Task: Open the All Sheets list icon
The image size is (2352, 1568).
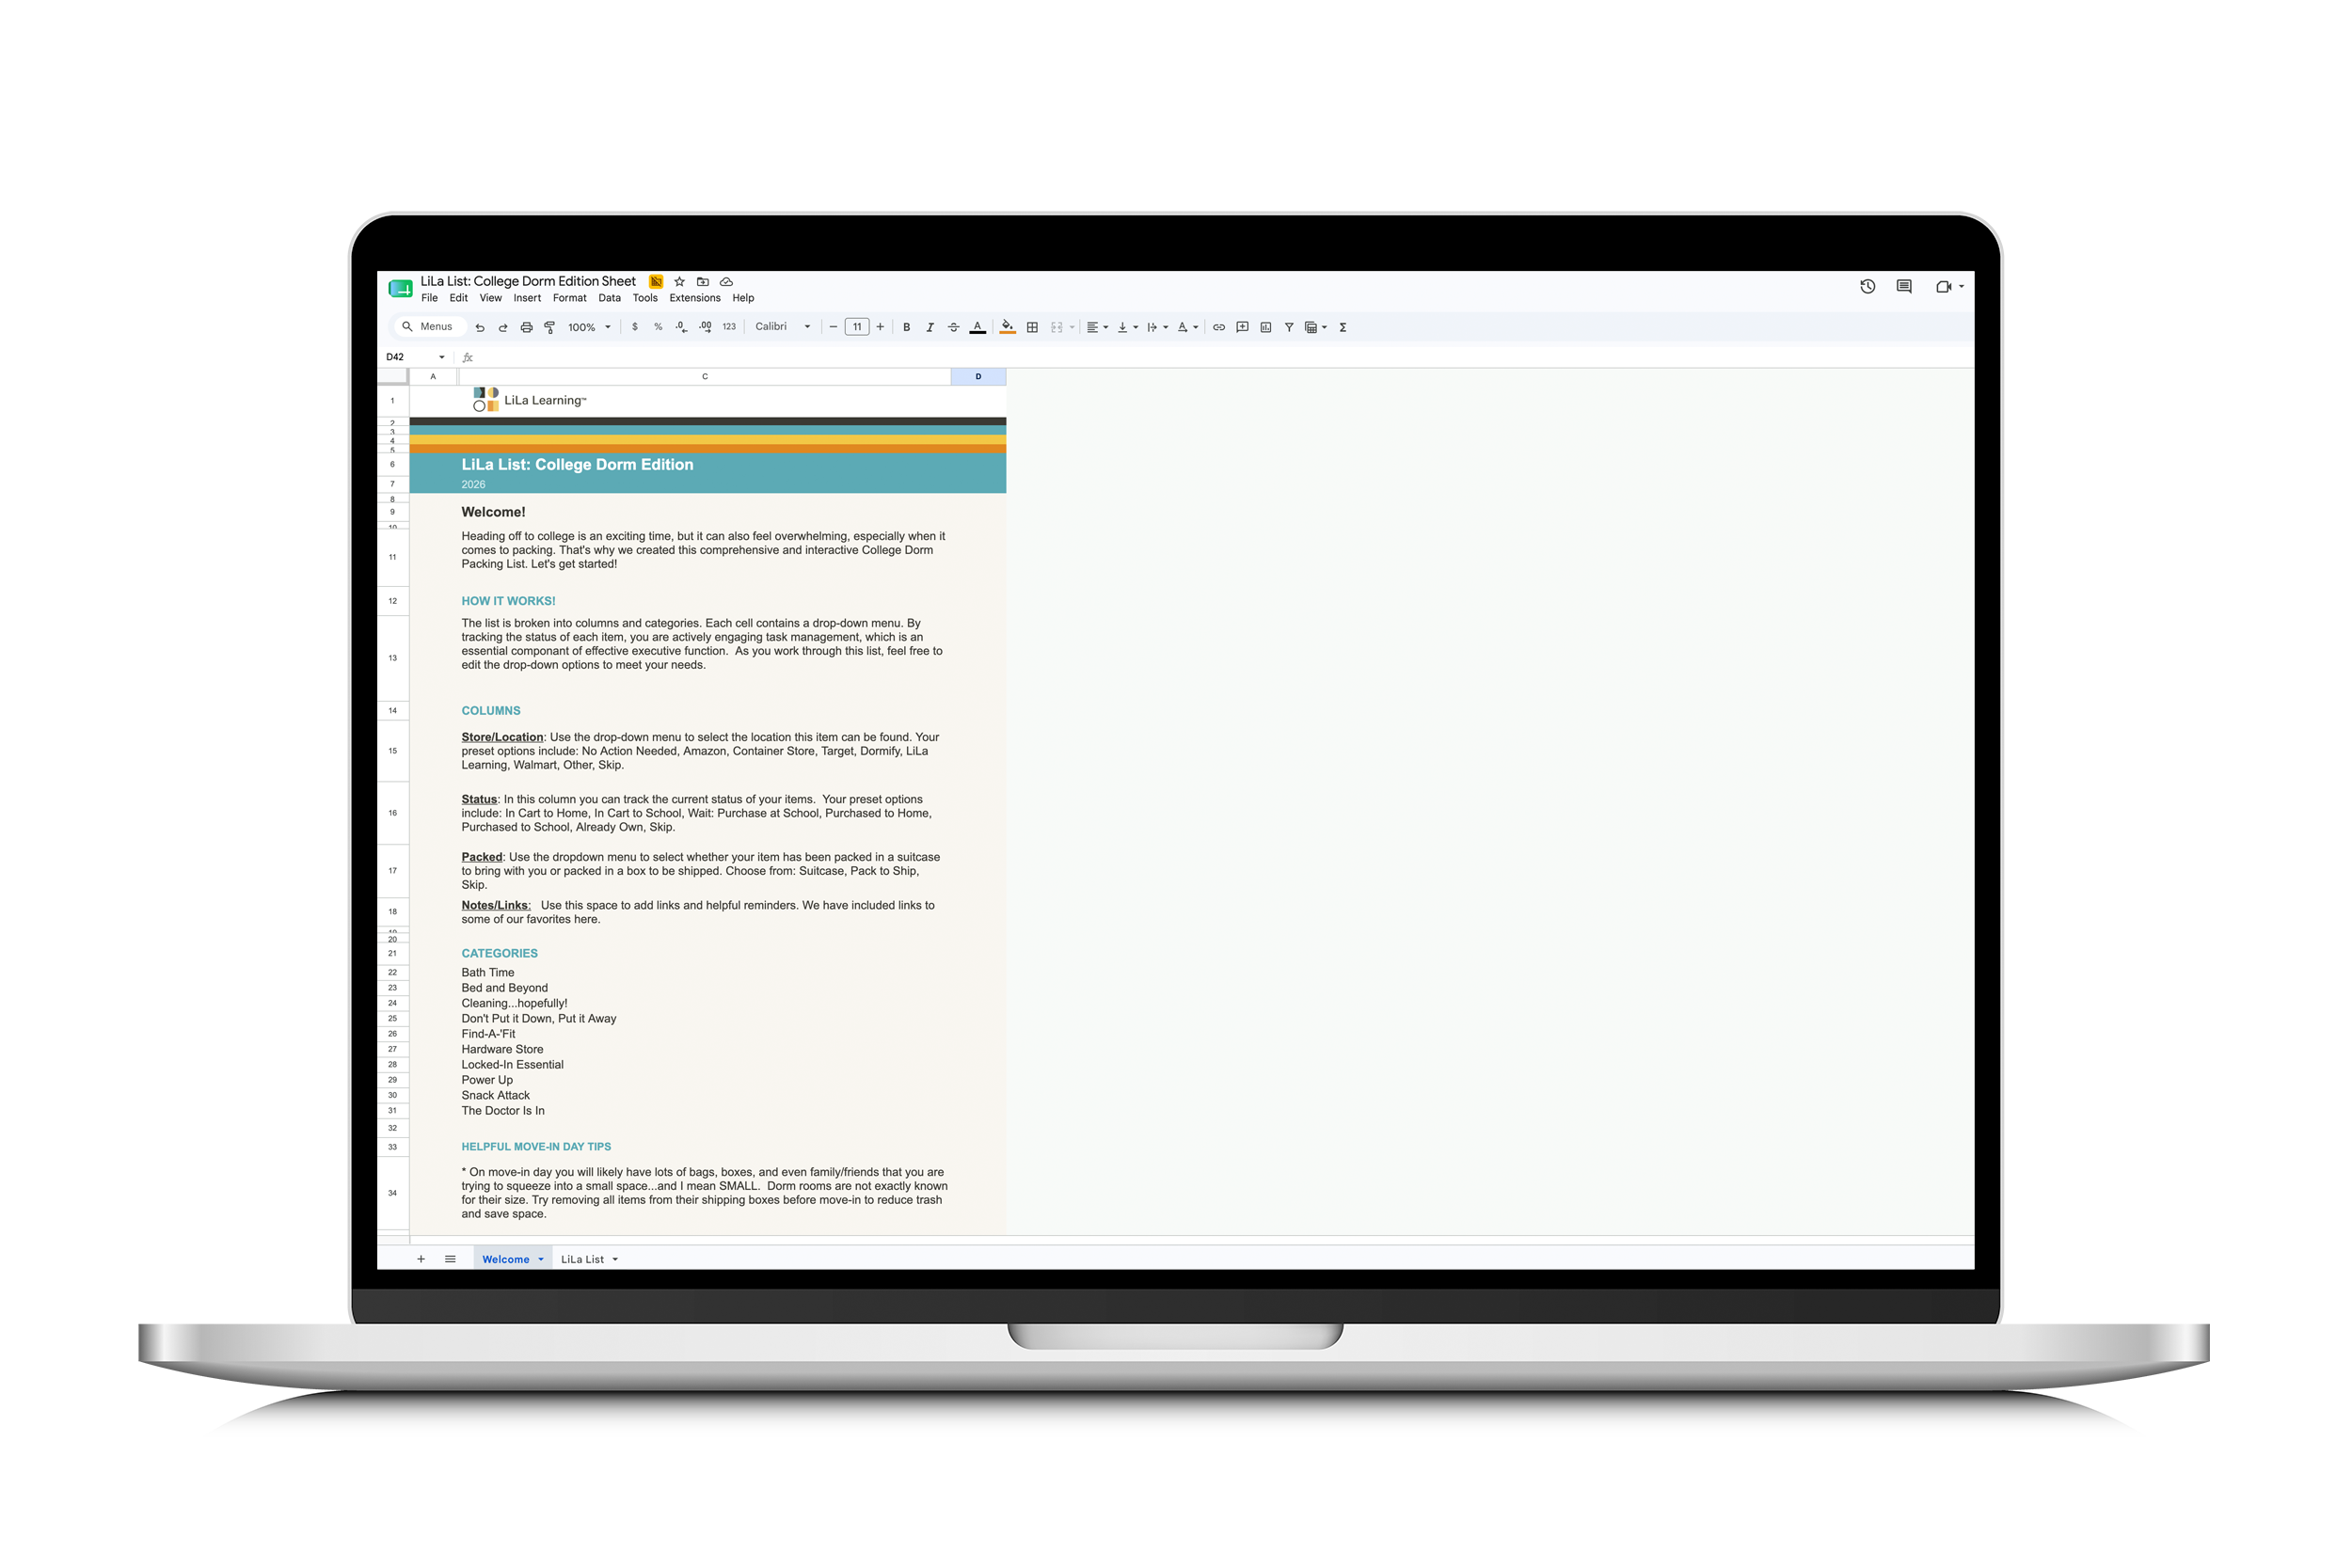Action: [450, 1259]
